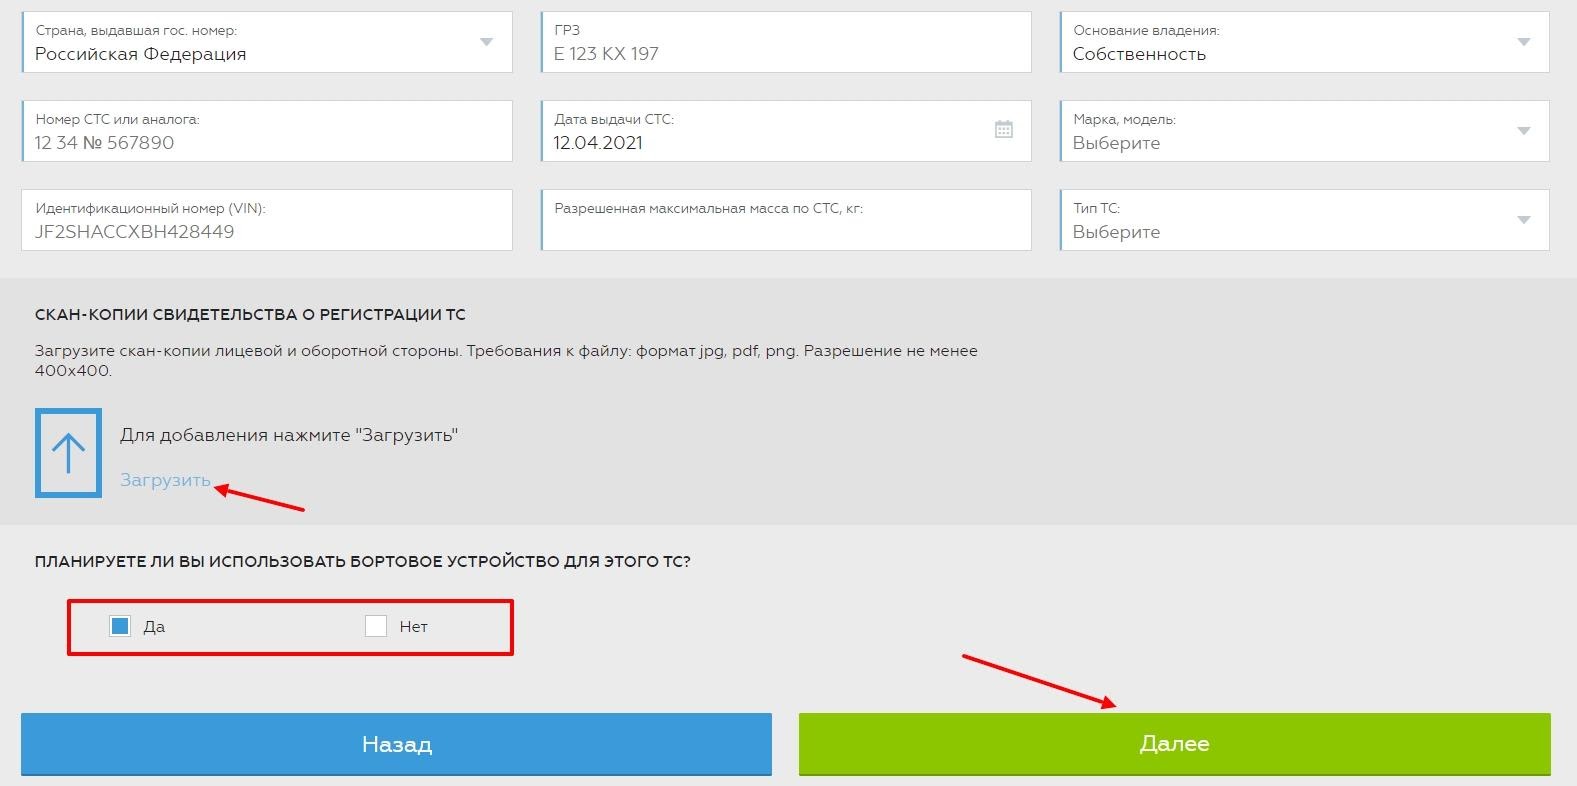The image size is (1577, 786).
Task: Click the upload arrow icon box
Action: tap(68, 452)
